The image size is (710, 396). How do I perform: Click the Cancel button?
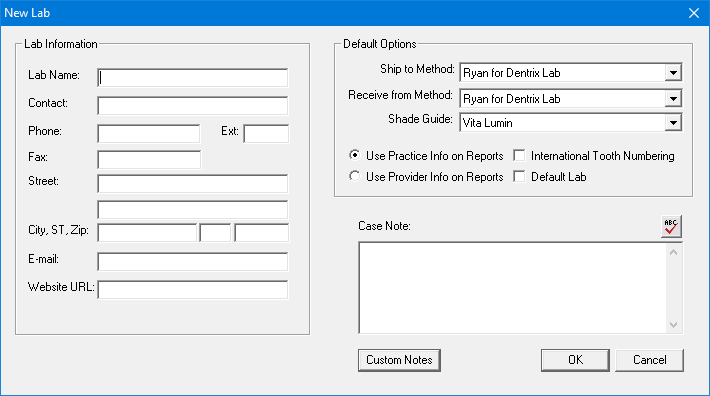649,360
